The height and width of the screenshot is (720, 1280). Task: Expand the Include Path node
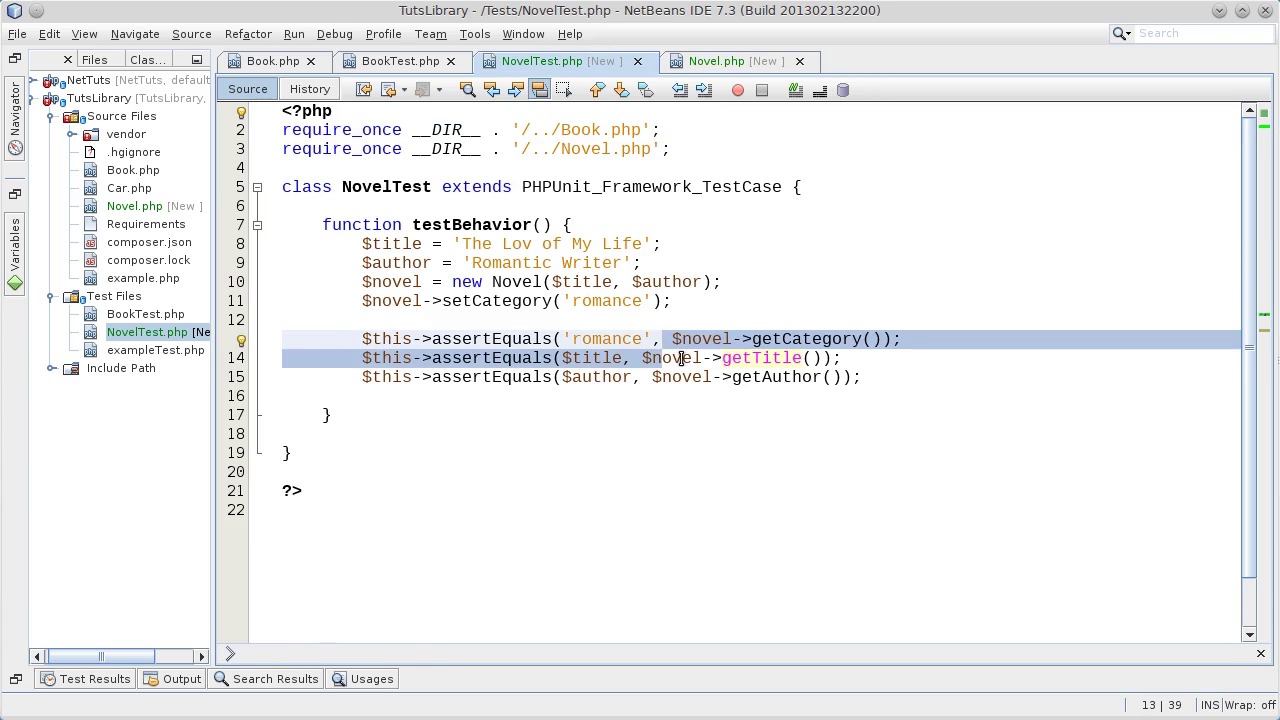51,368
